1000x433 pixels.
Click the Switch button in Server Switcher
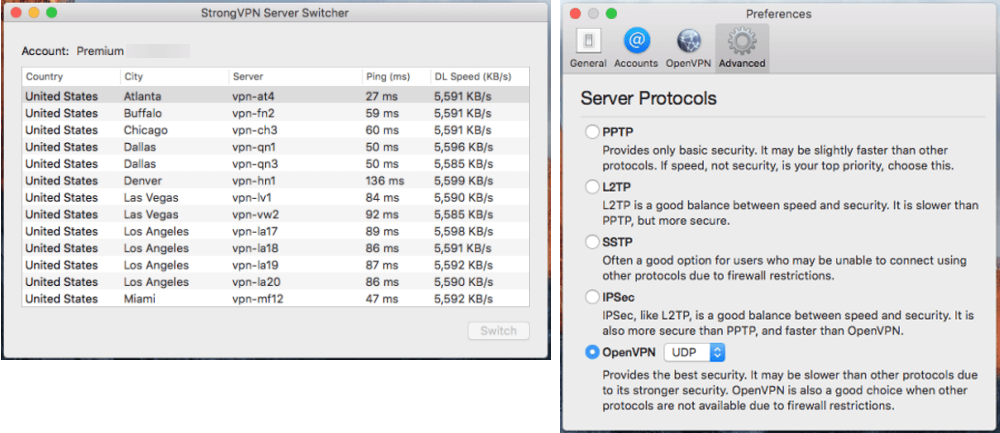point(498,331)
